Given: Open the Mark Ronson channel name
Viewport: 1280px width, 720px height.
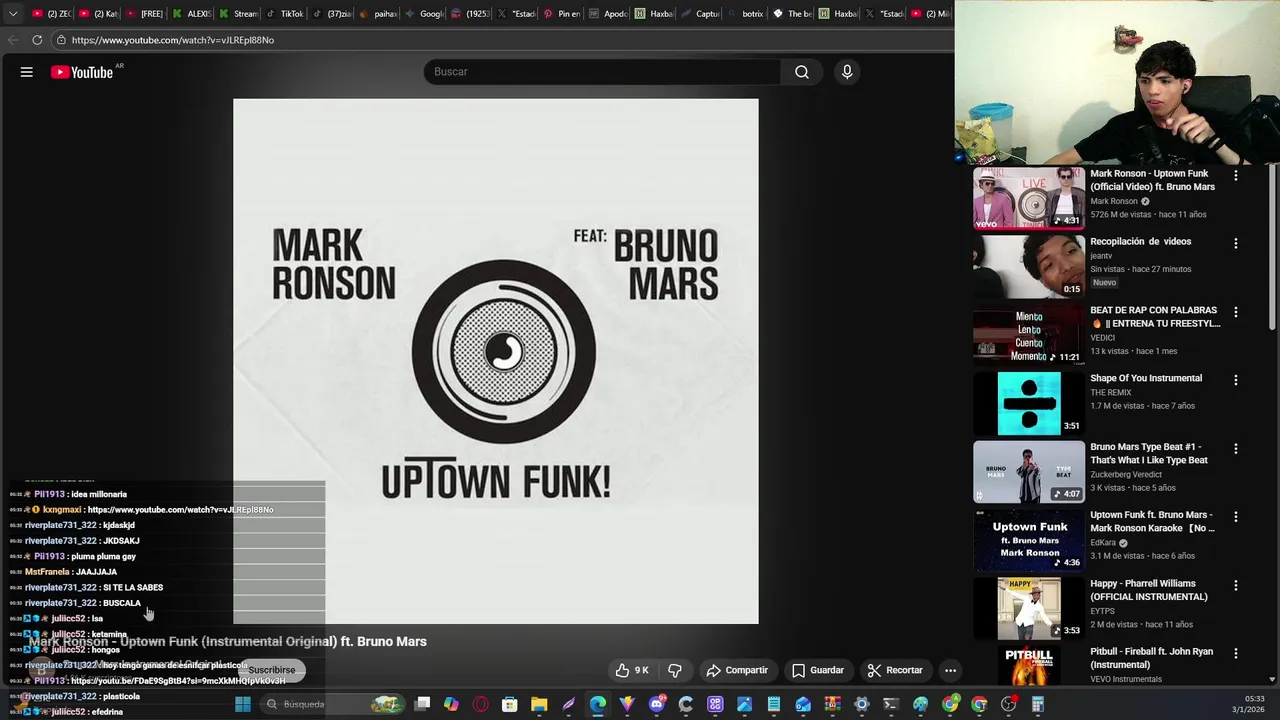Looking at the screenshot, I should pyautogui.click(x=1114, y=201).
